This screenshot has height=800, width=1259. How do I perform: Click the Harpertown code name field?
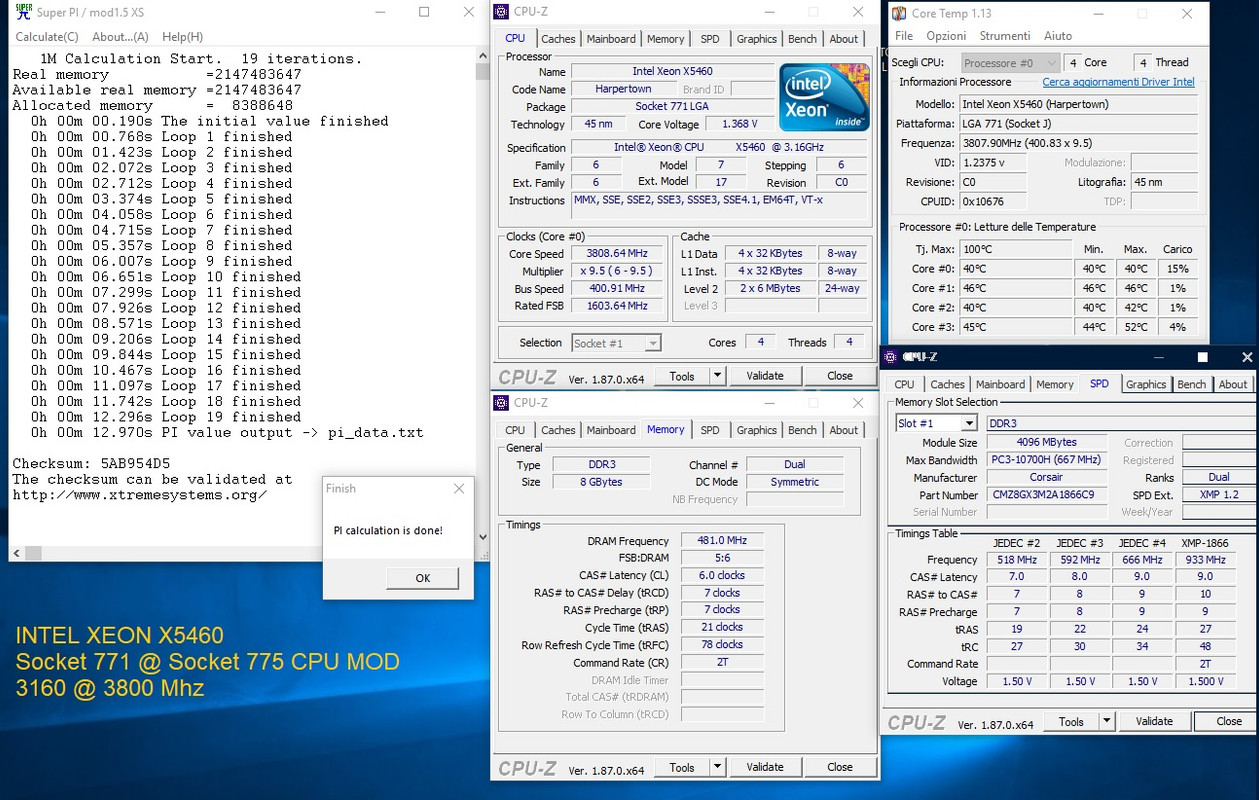(623, 90)
